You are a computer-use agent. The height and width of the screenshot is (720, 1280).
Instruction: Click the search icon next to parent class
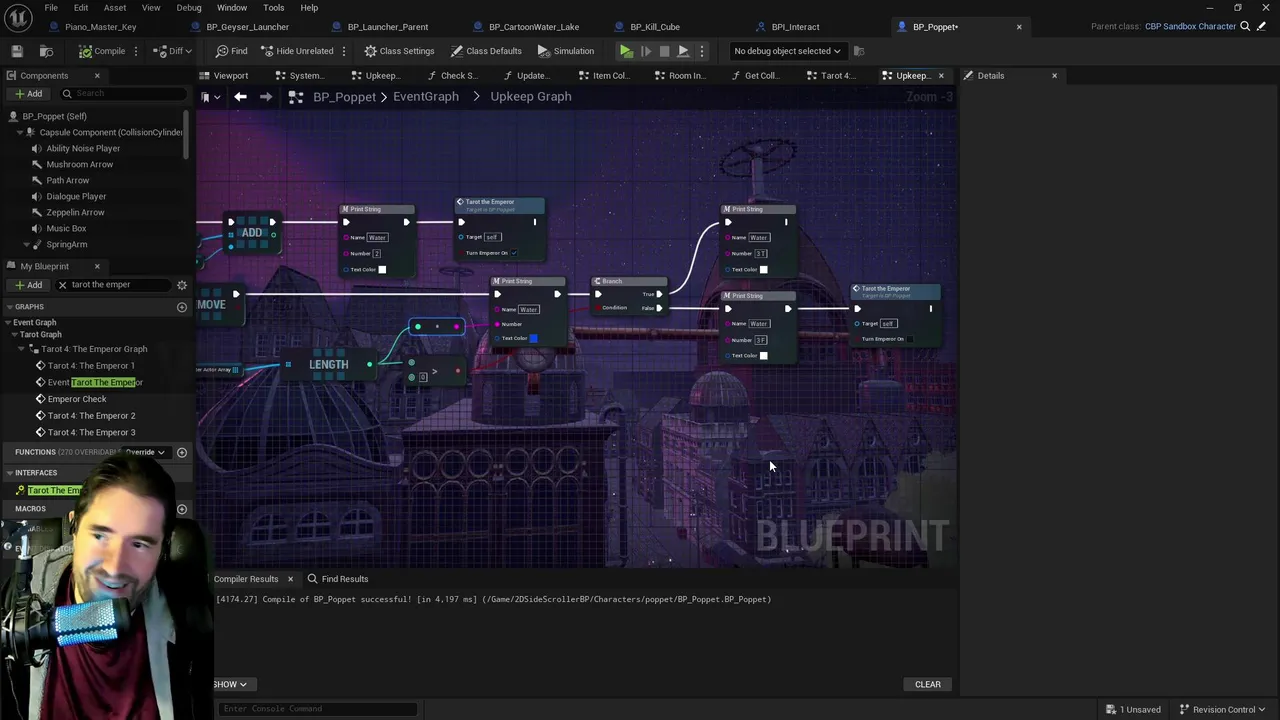(x=1245, y=27)
